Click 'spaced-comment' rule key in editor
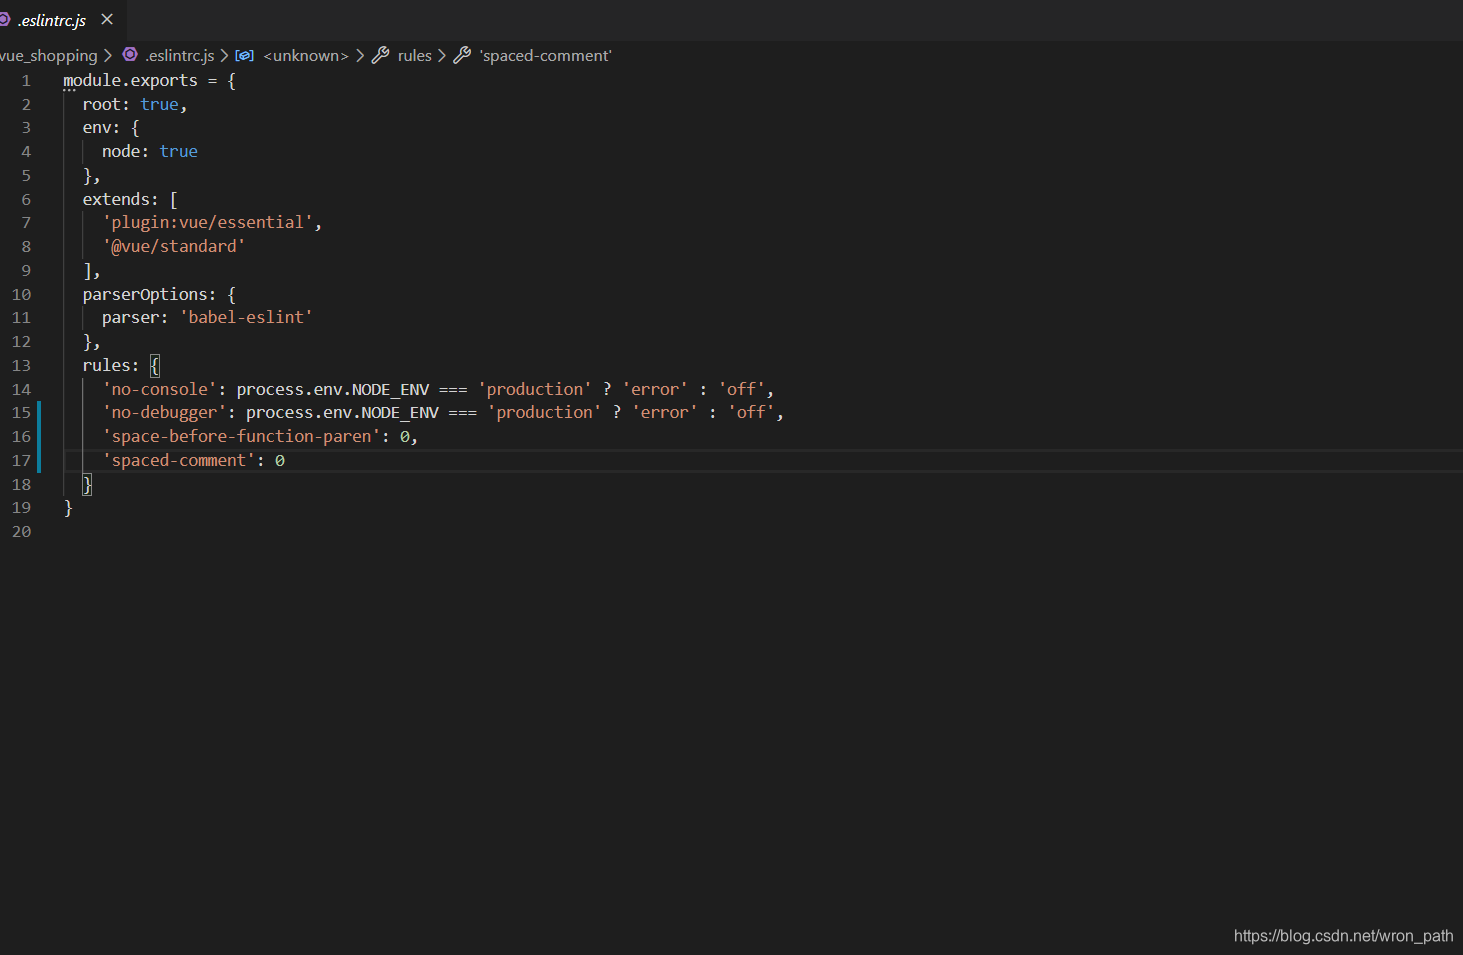This screenshot has height=955, width=1463. click(x=178, y=460)
